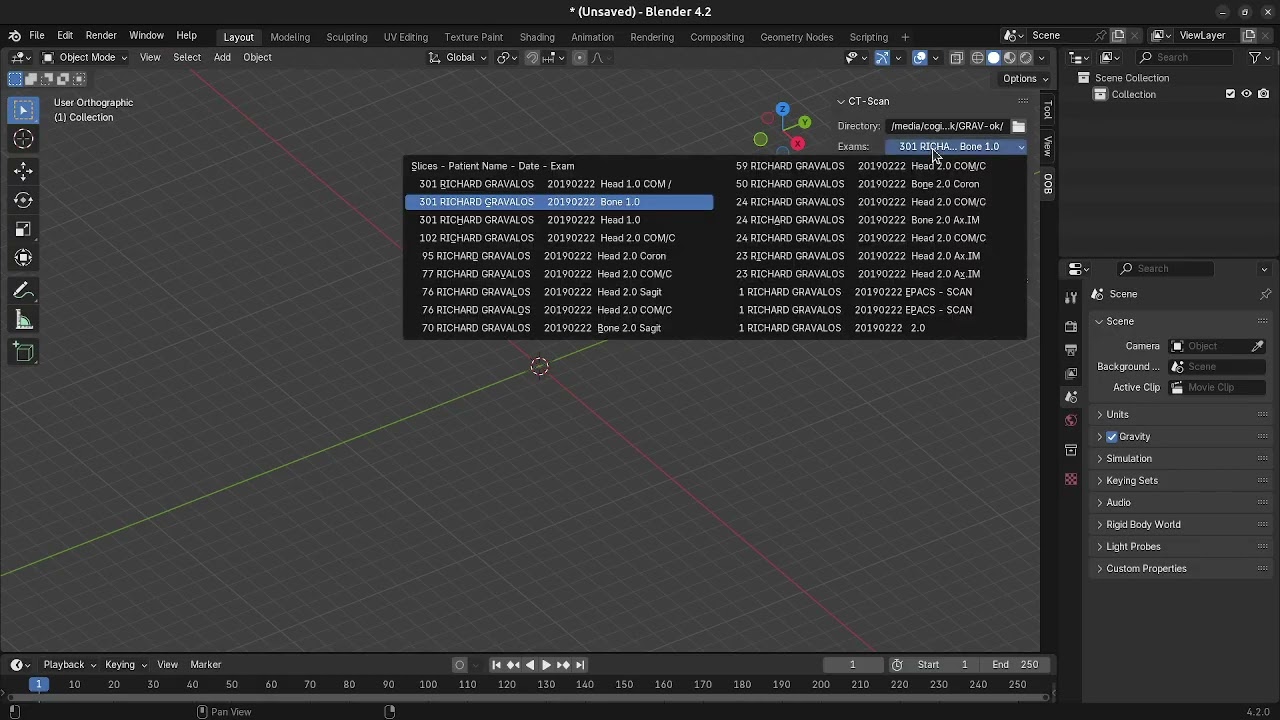1280x720 pixels.
Task: Switch to rendered viewport shading
Action: tap(1025, 57)
